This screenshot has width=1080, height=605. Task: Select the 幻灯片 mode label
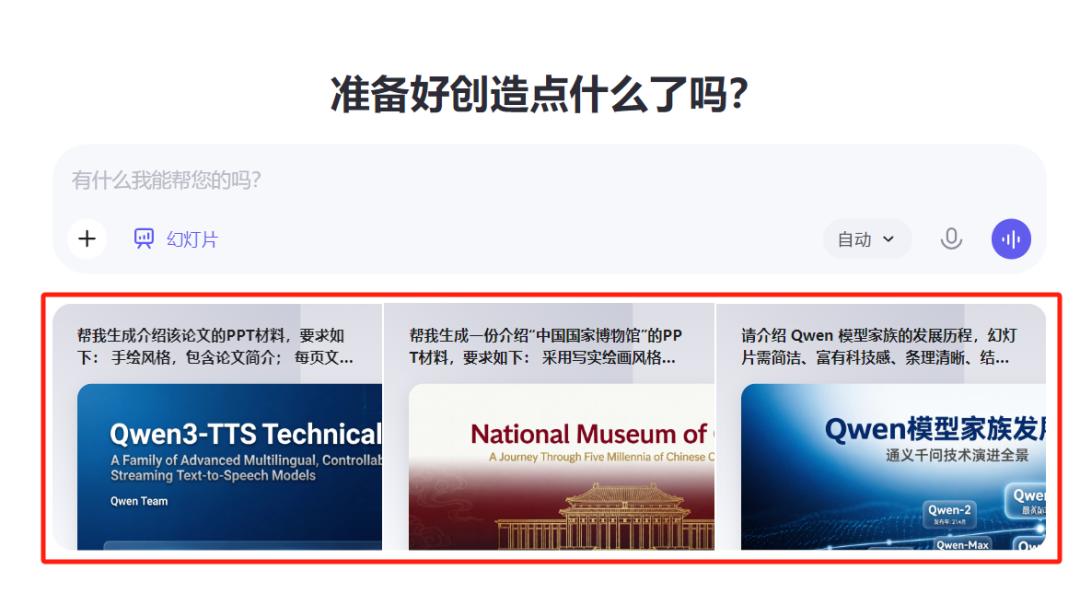[x=192, y=239]
